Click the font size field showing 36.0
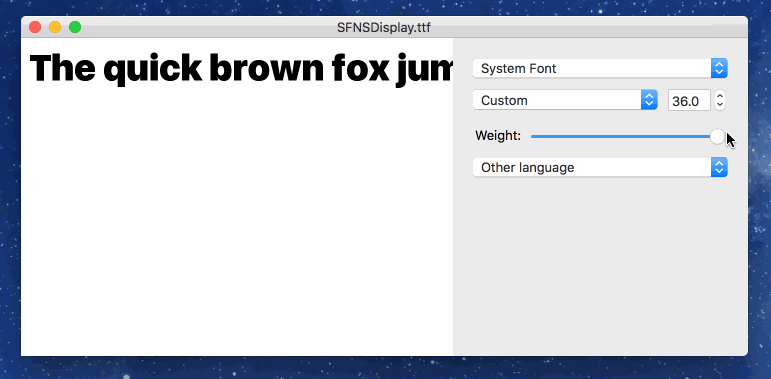 click(689, 100)
